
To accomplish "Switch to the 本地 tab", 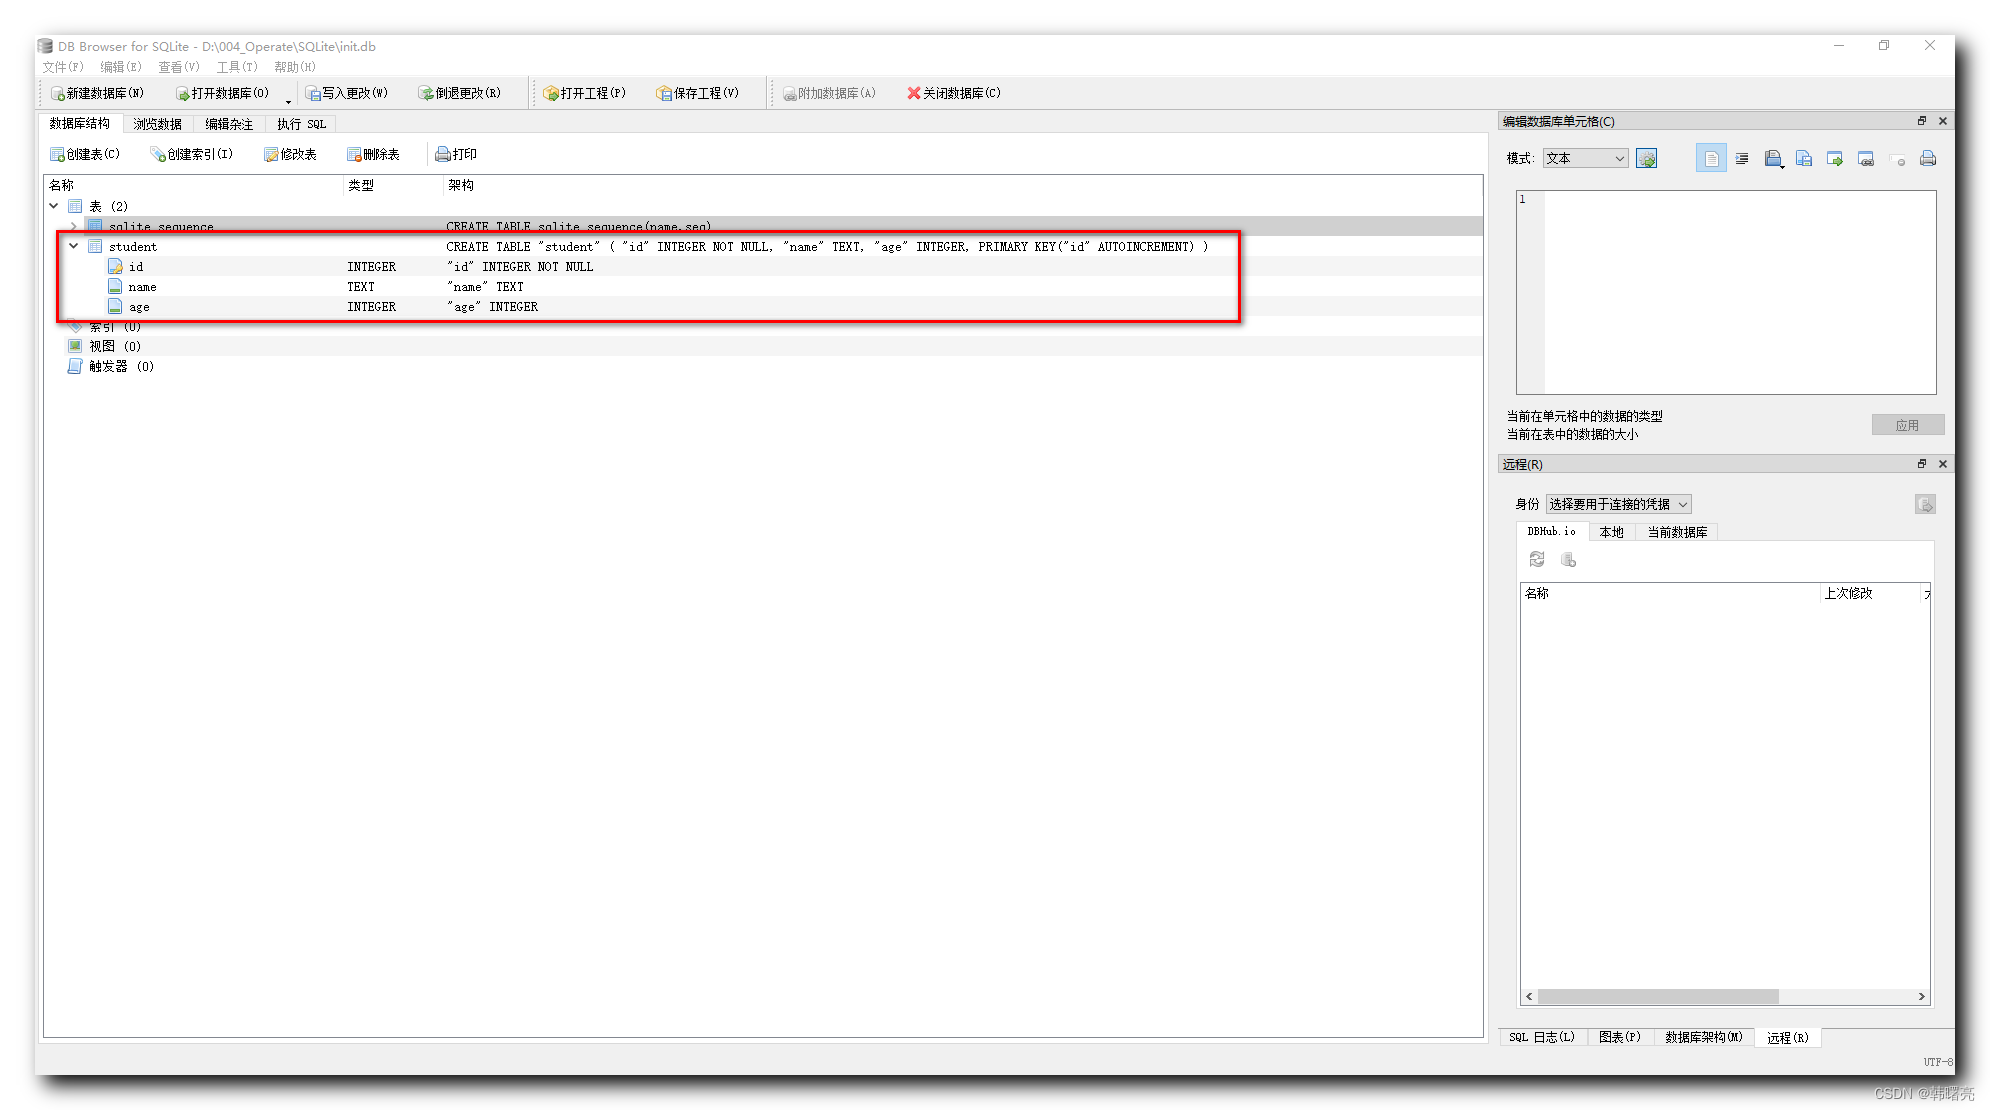I will [1612, 532].
